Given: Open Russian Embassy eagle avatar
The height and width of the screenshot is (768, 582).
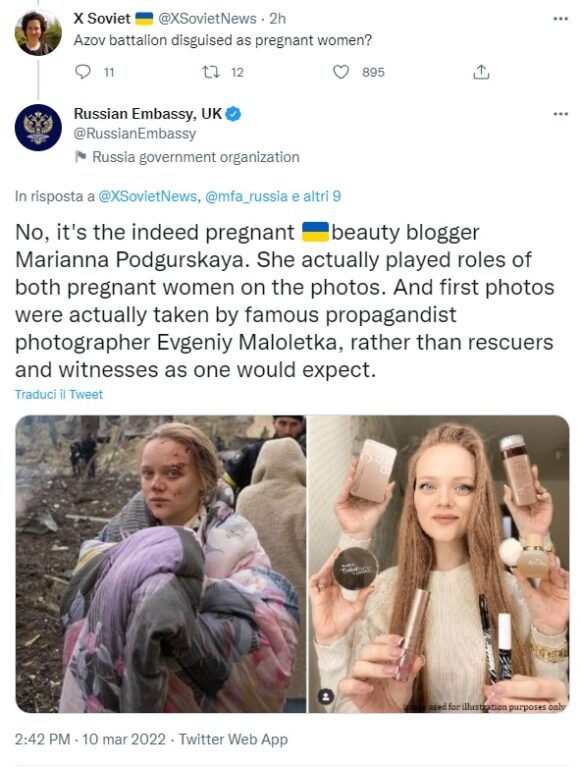Looking at the screenshot, I should [38, 127].
